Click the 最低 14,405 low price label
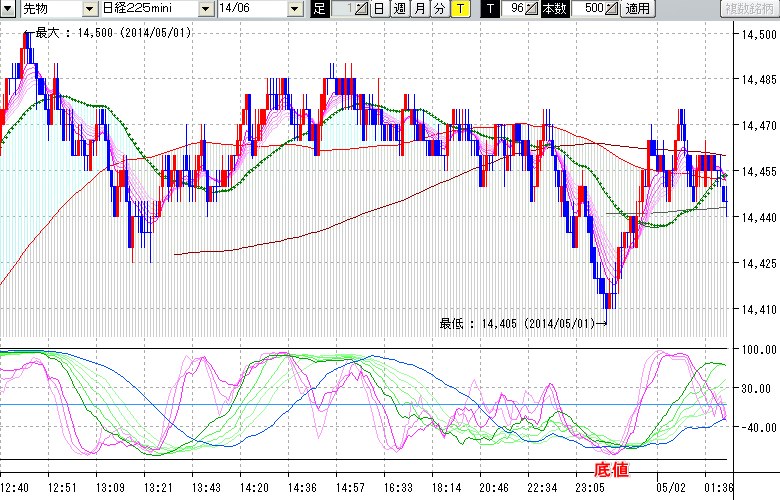The image size is (780, 500). (518, 323)
